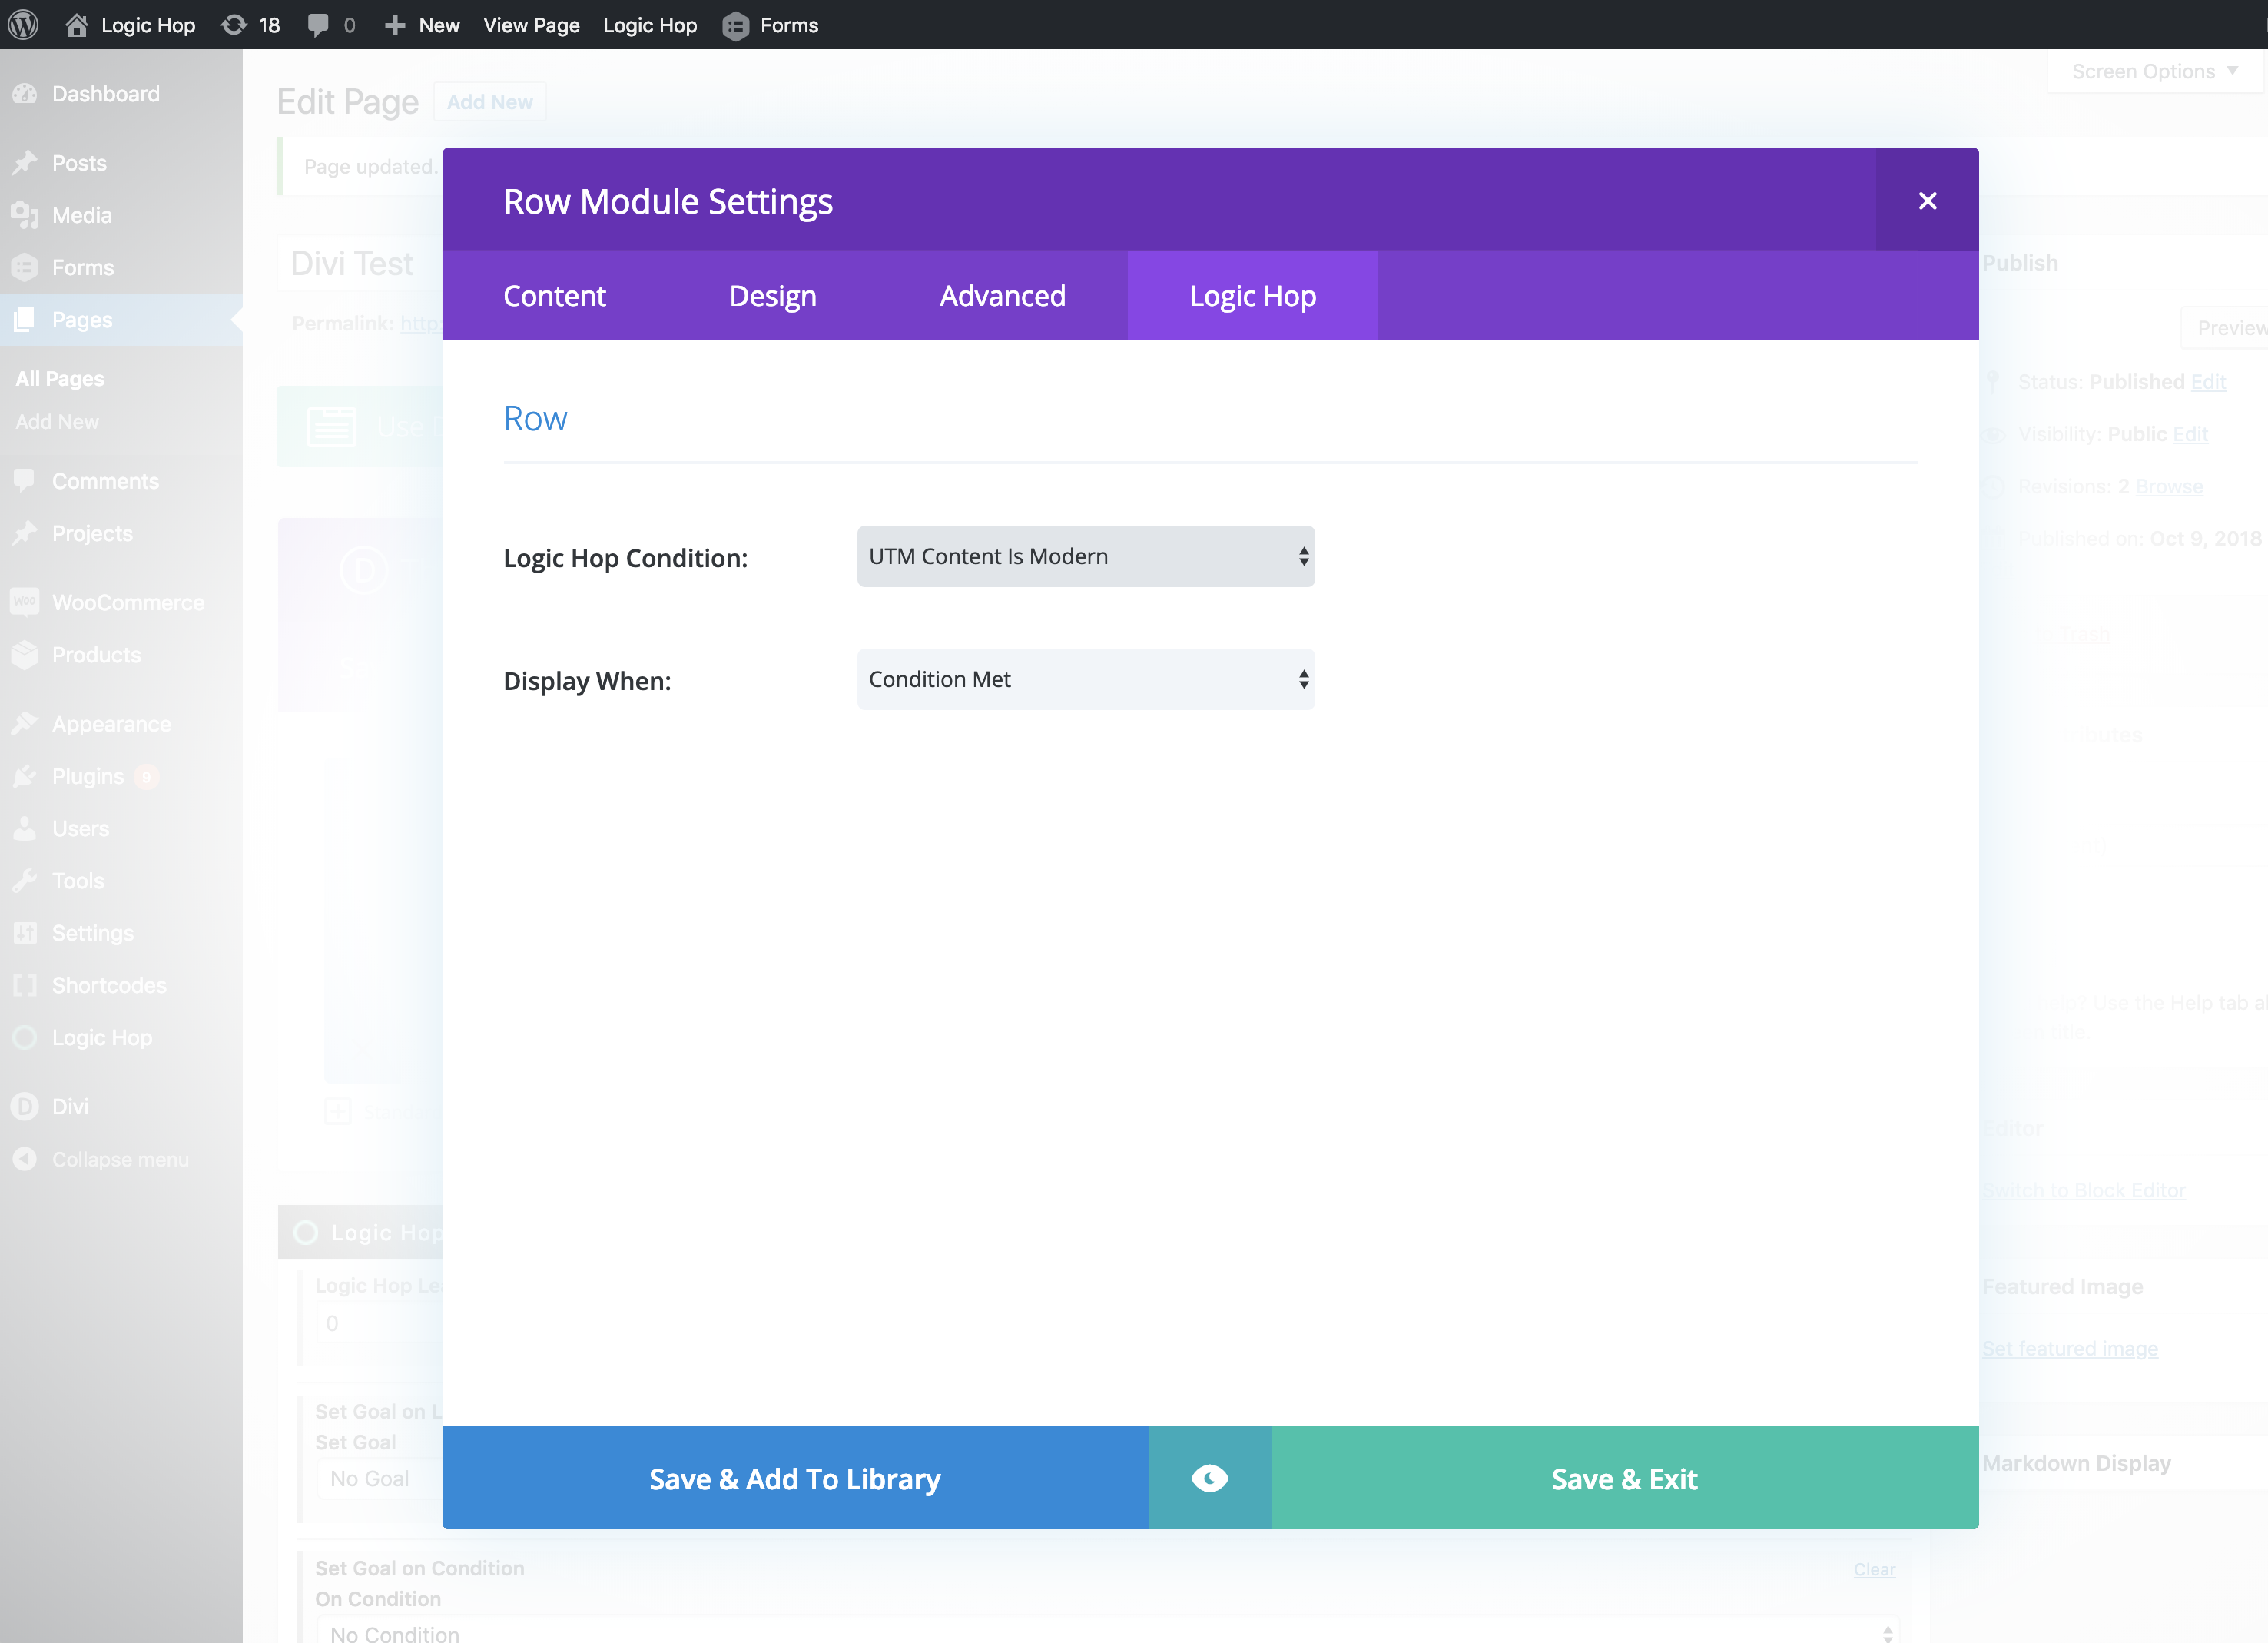Screen dimensions: 2268x1643
Task: Click Add New button beside Edit Page
Action: [x=490, y=102]
